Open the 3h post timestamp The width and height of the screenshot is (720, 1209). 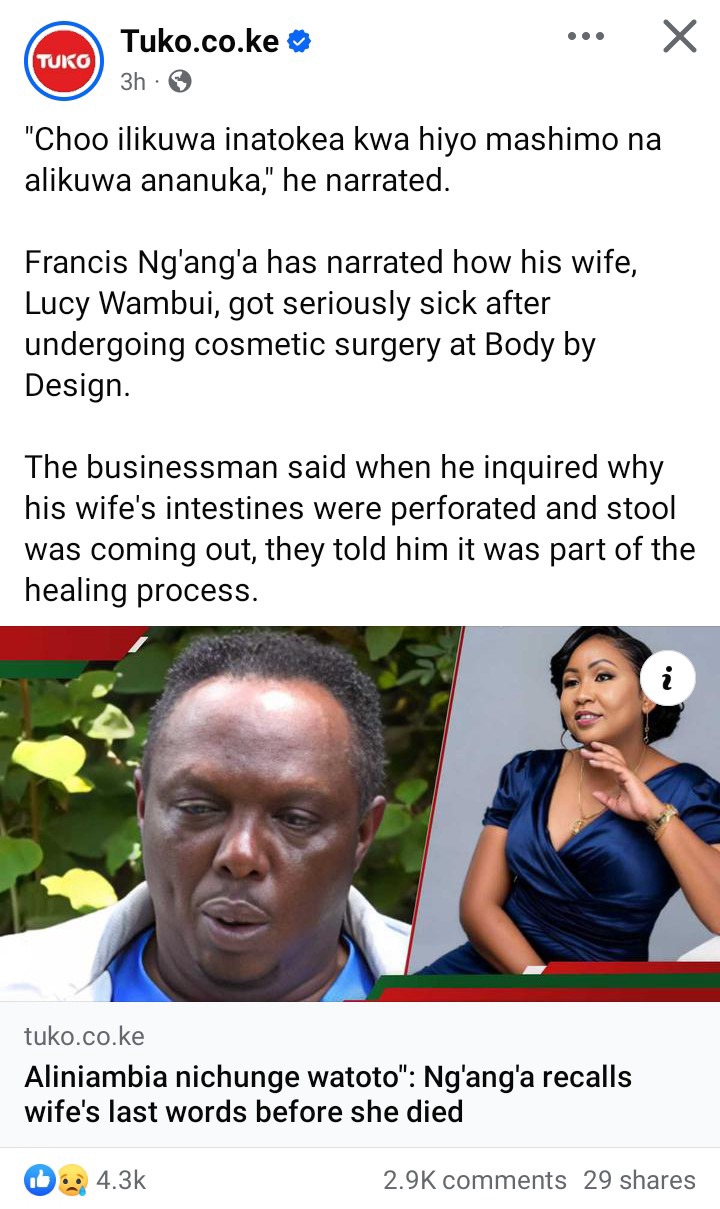click(133, 82)
